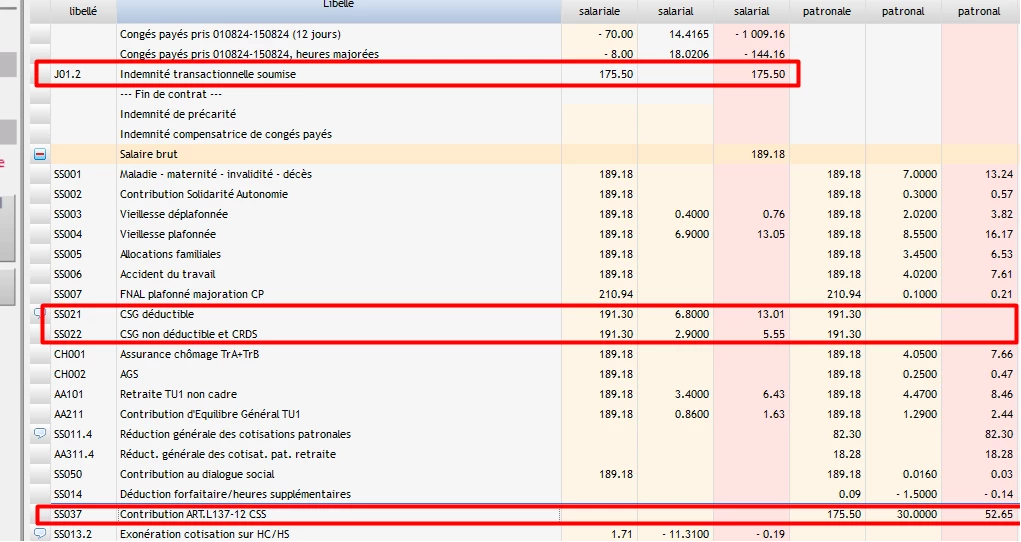Select salarial amount 13.05

pos(771,234)
